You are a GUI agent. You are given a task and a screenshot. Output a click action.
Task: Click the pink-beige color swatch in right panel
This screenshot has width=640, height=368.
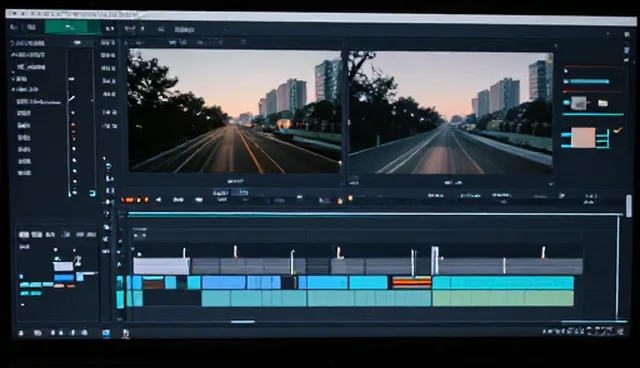(583, 137)
